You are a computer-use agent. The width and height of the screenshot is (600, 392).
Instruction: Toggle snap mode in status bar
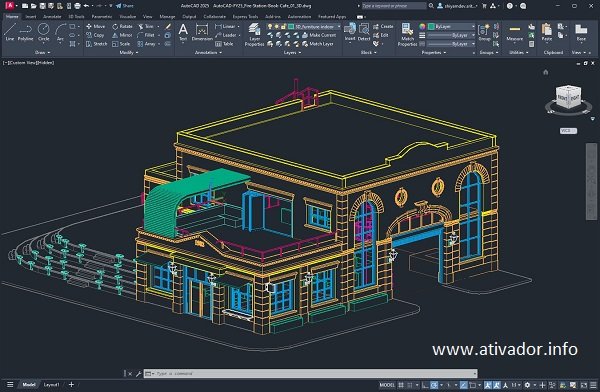pyautogui.click(x=410, y=385)
